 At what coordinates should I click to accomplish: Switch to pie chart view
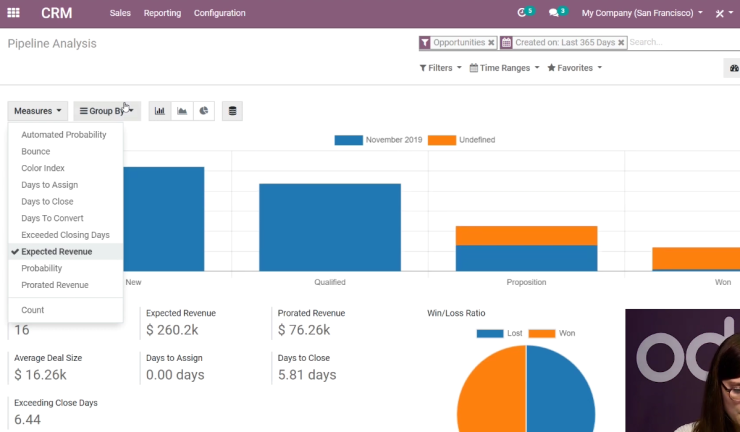coord(204,111)
